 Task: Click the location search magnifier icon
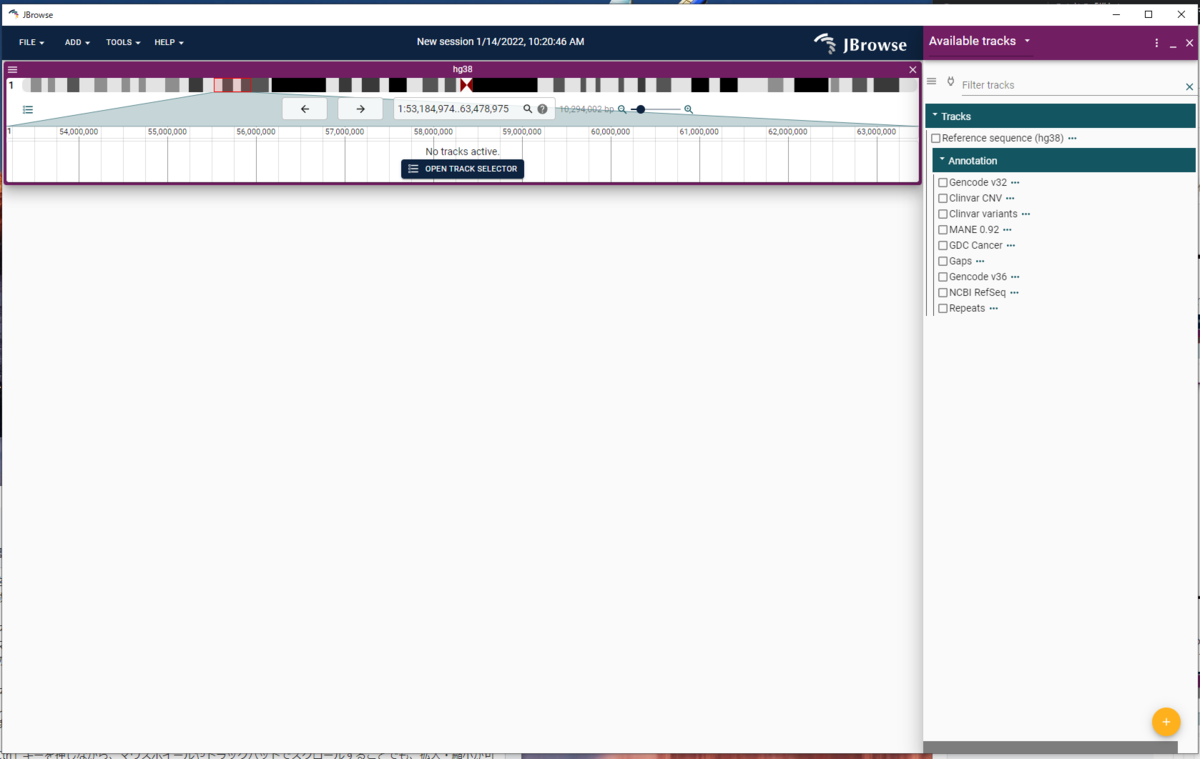coord(528,109)
